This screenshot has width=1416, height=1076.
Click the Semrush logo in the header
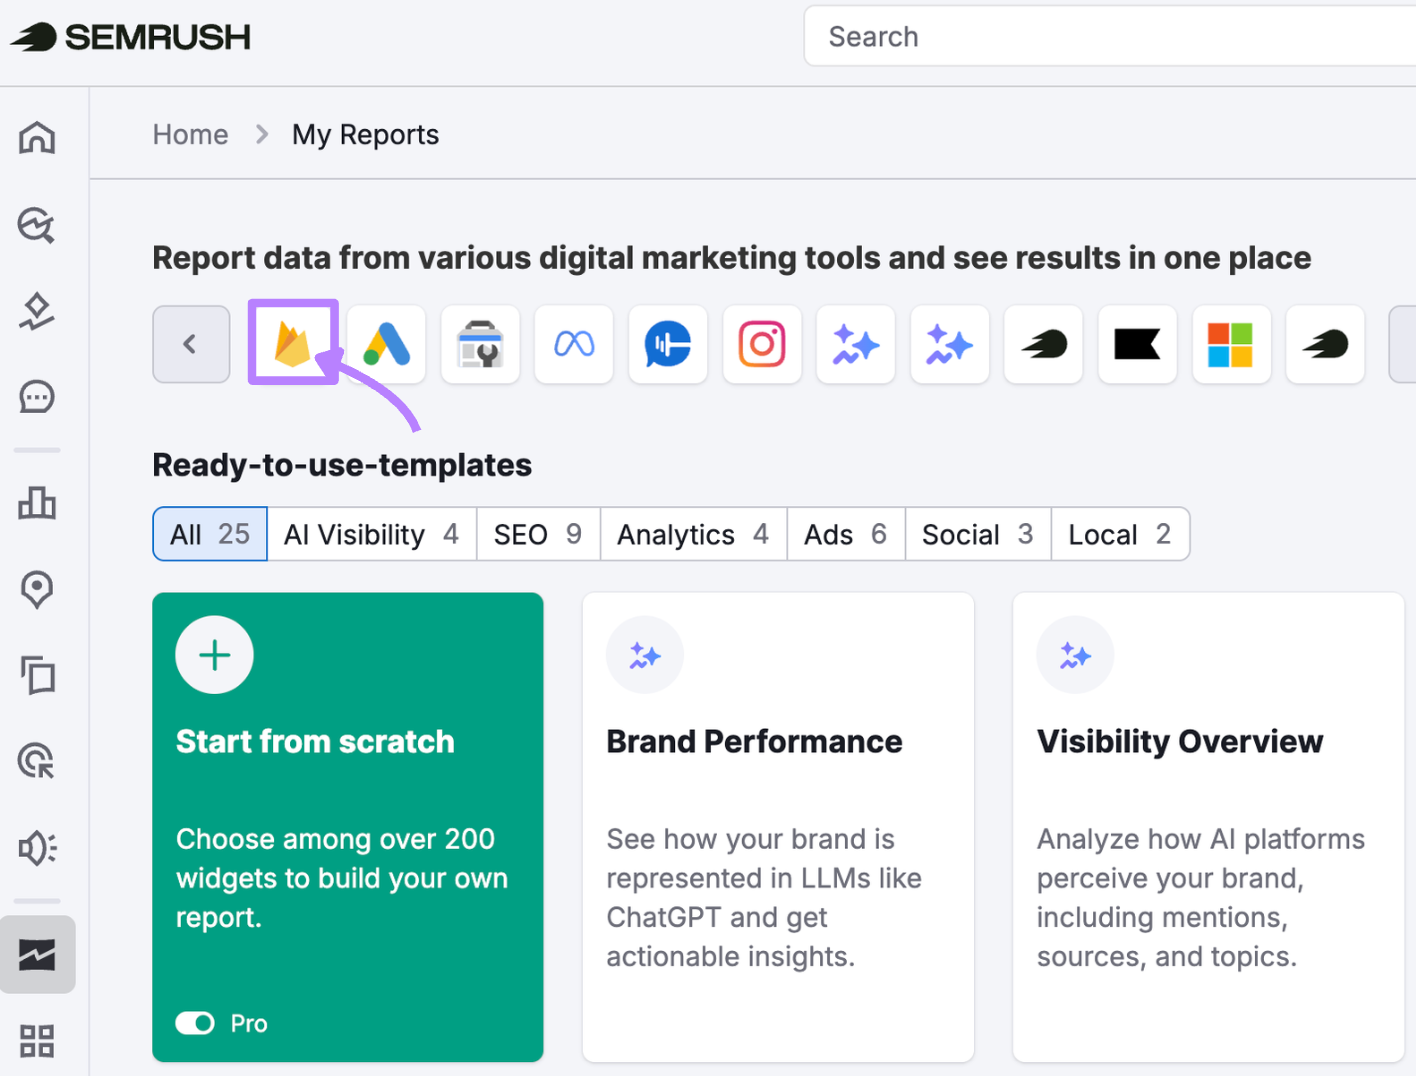(130, 37)
